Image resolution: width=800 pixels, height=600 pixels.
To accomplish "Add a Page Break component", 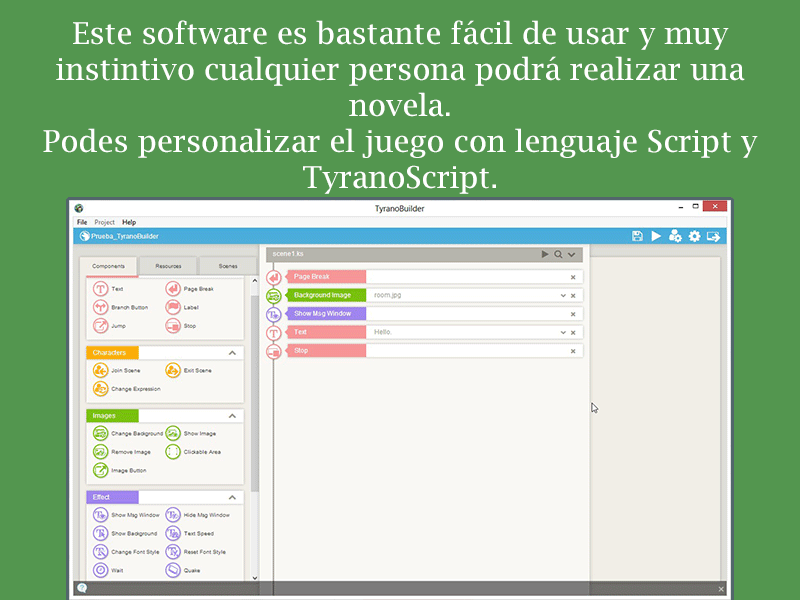I will [x=189, y=289].
